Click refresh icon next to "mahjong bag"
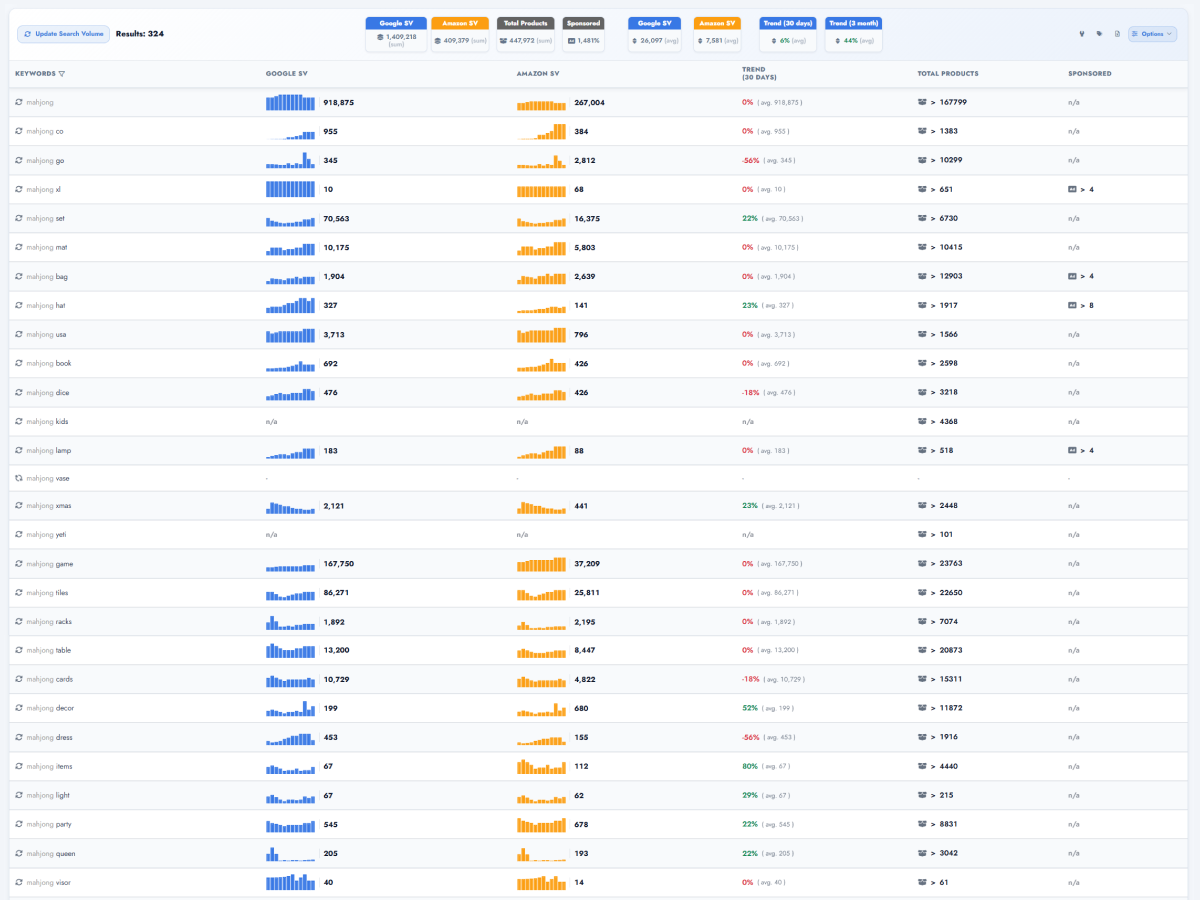 18,276
